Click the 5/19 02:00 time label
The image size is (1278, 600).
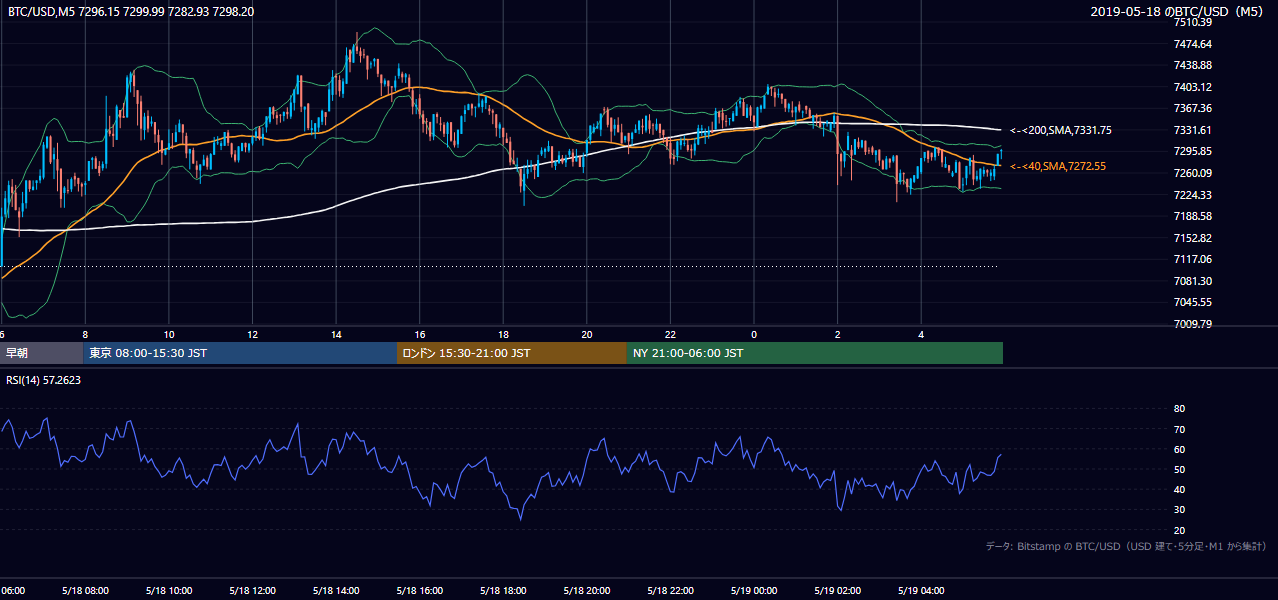pyautogui.click(x=837, y=591)
